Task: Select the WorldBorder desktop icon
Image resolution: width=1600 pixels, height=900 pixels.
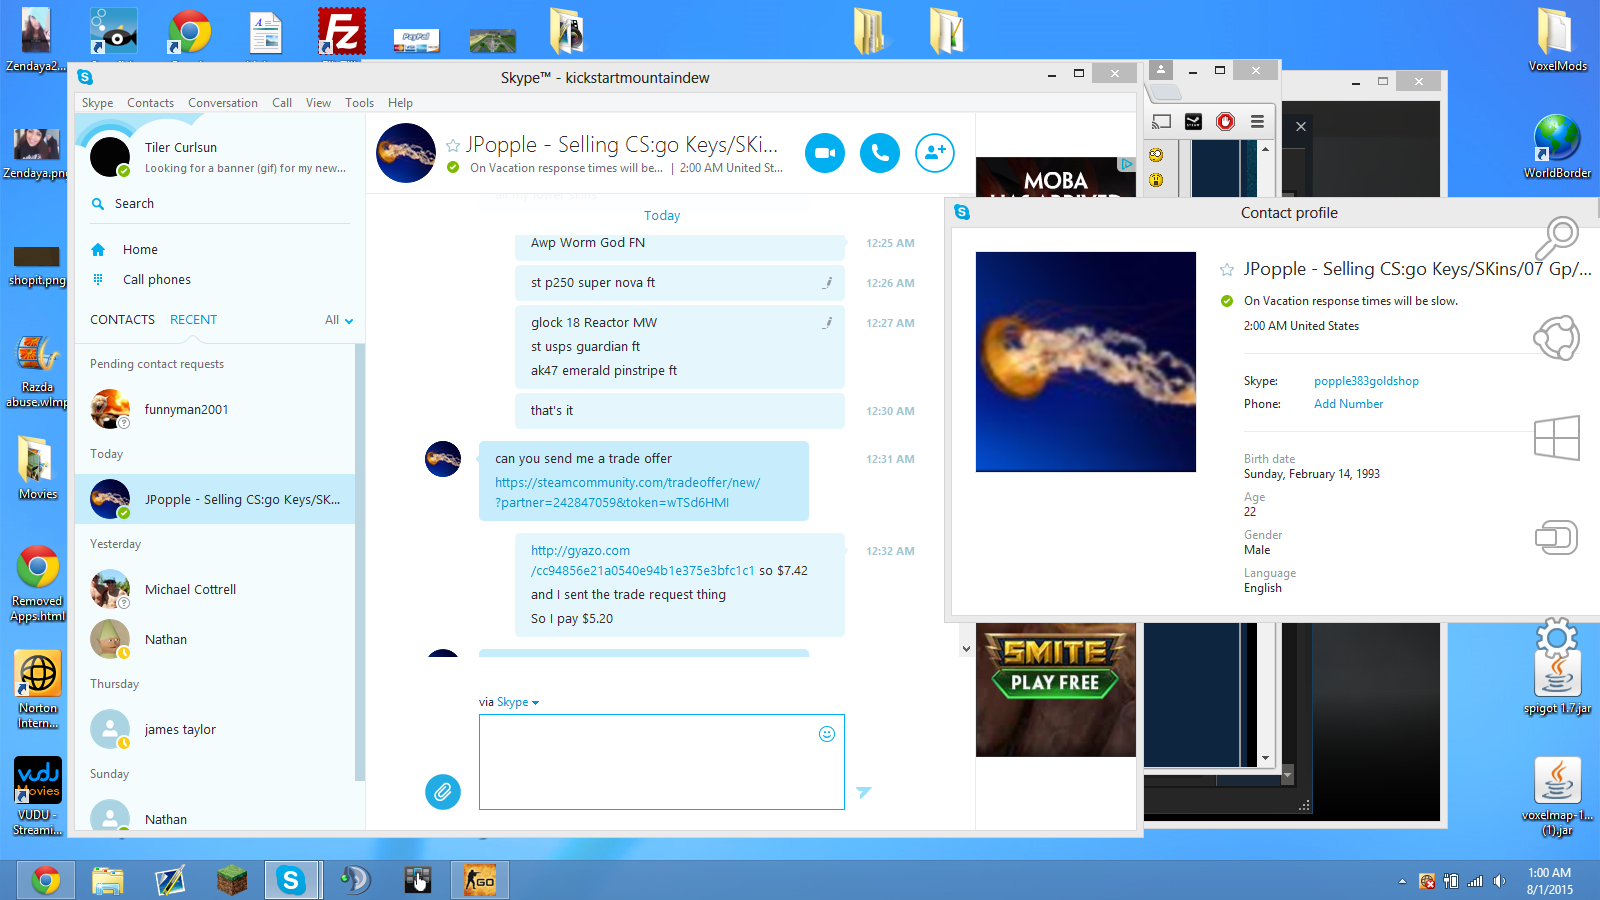Action: (1557, 146)
